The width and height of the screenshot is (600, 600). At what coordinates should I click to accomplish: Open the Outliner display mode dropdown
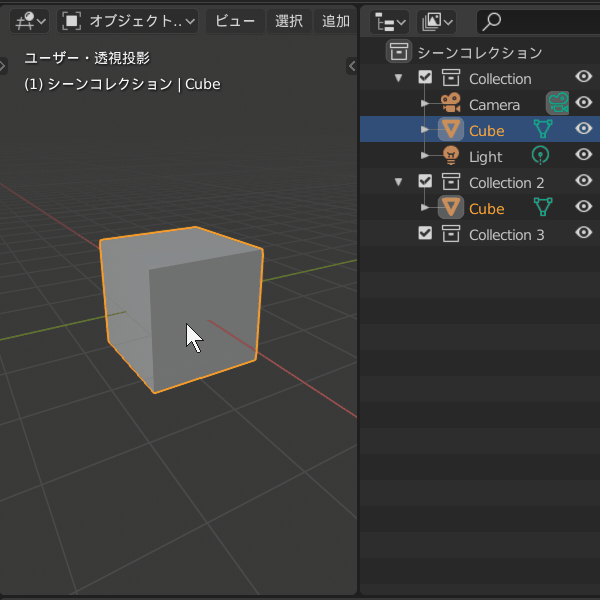point(437,22)
